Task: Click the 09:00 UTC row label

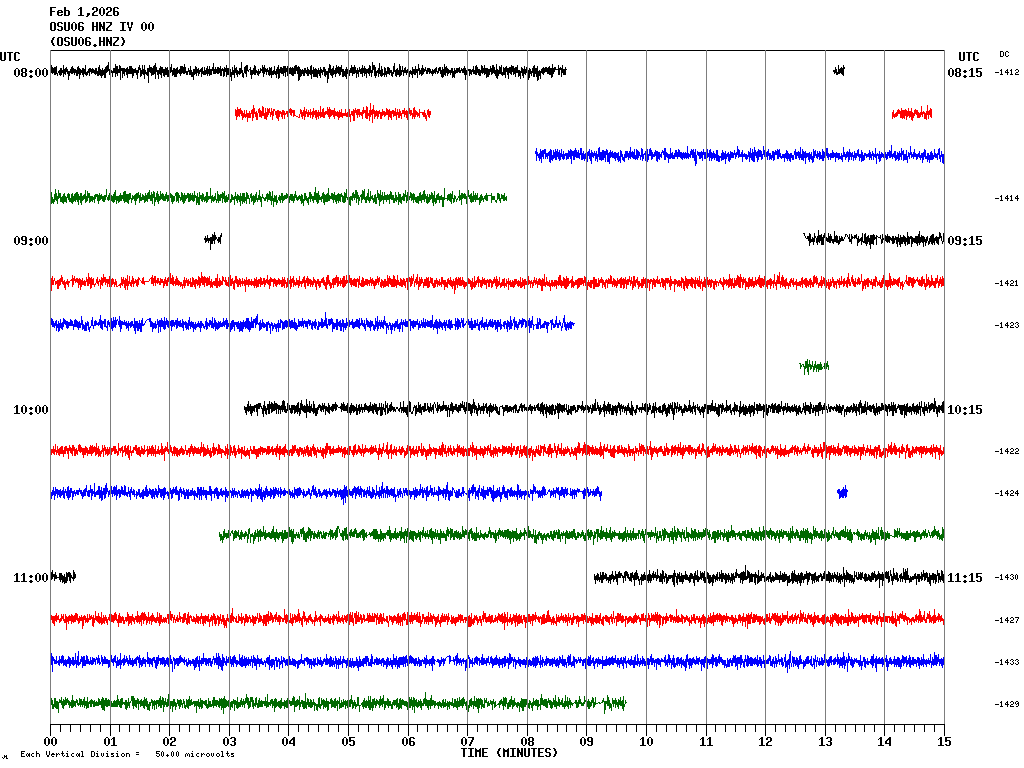Action: point(29,241)
